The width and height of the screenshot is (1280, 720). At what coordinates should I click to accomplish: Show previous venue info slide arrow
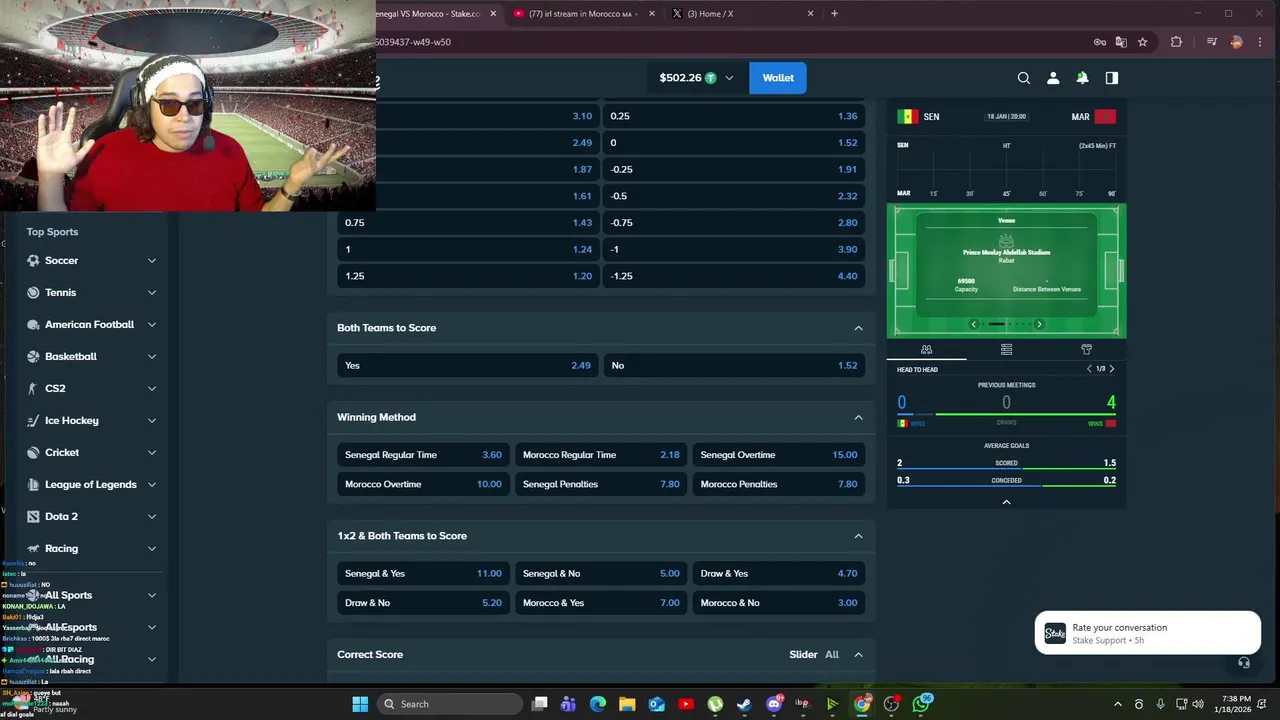tap(974, 324)
